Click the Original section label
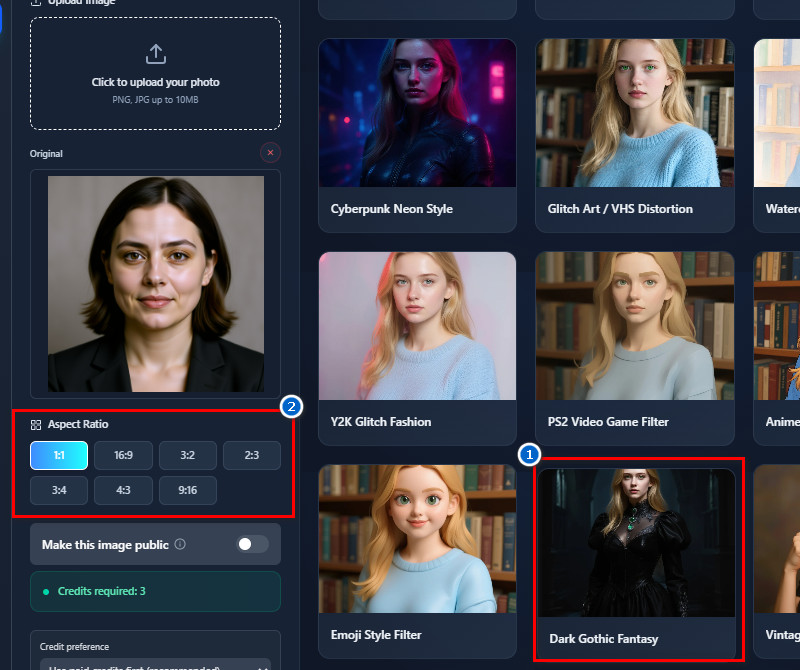The height and width of the screenshot is (670, 800). pos(46,154)
